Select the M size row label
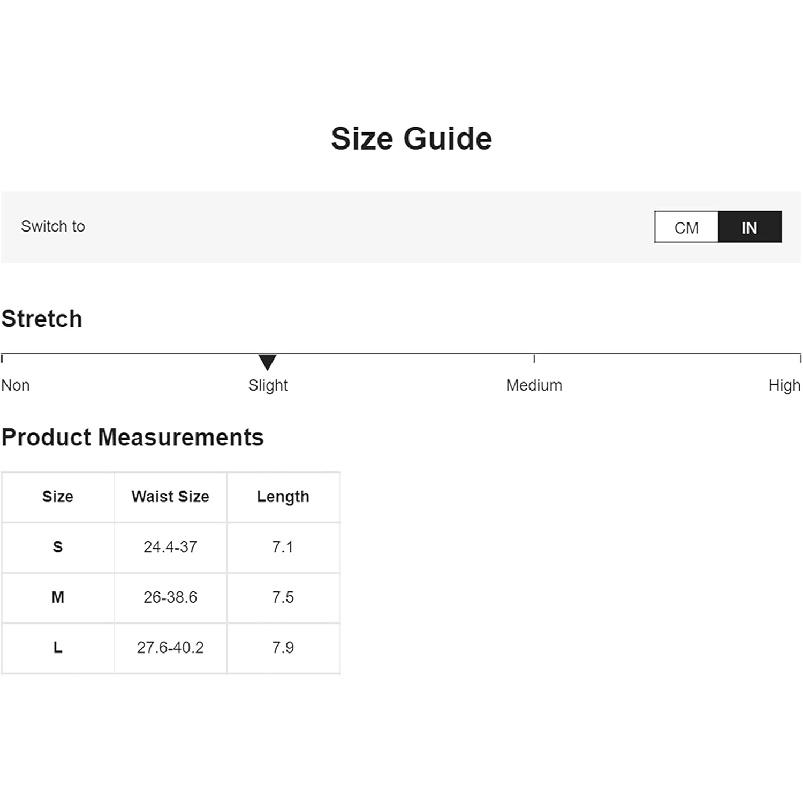Viewport: 803px width, 803px height. 58,597
